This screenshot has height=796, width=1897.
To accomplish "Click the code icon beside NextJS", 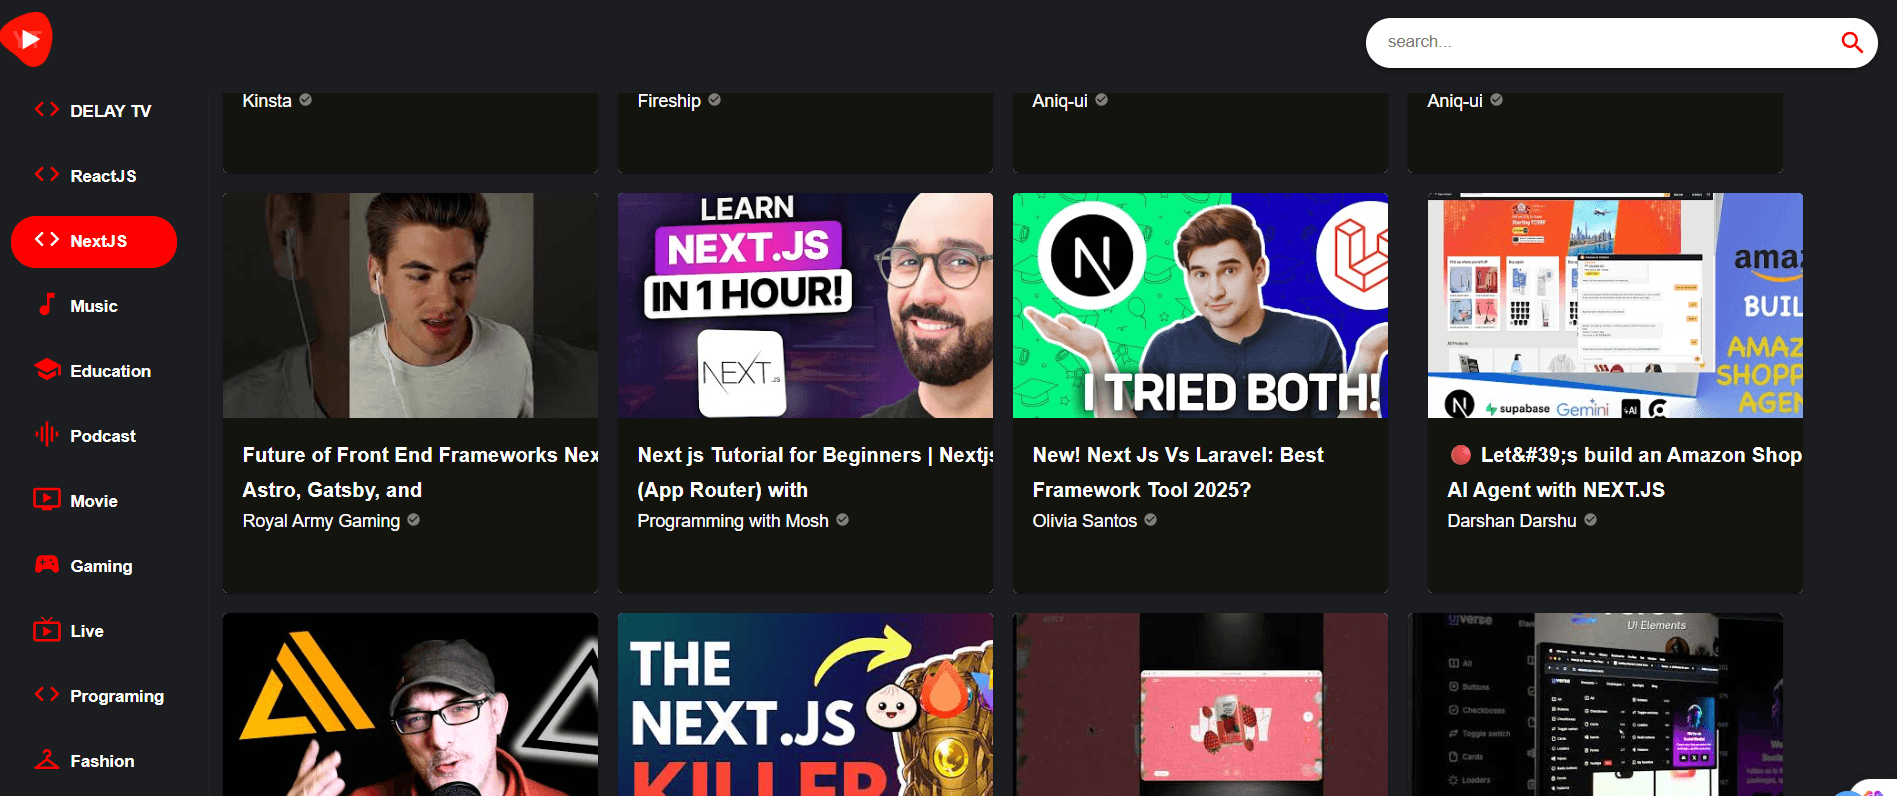I will click(47, 239).
